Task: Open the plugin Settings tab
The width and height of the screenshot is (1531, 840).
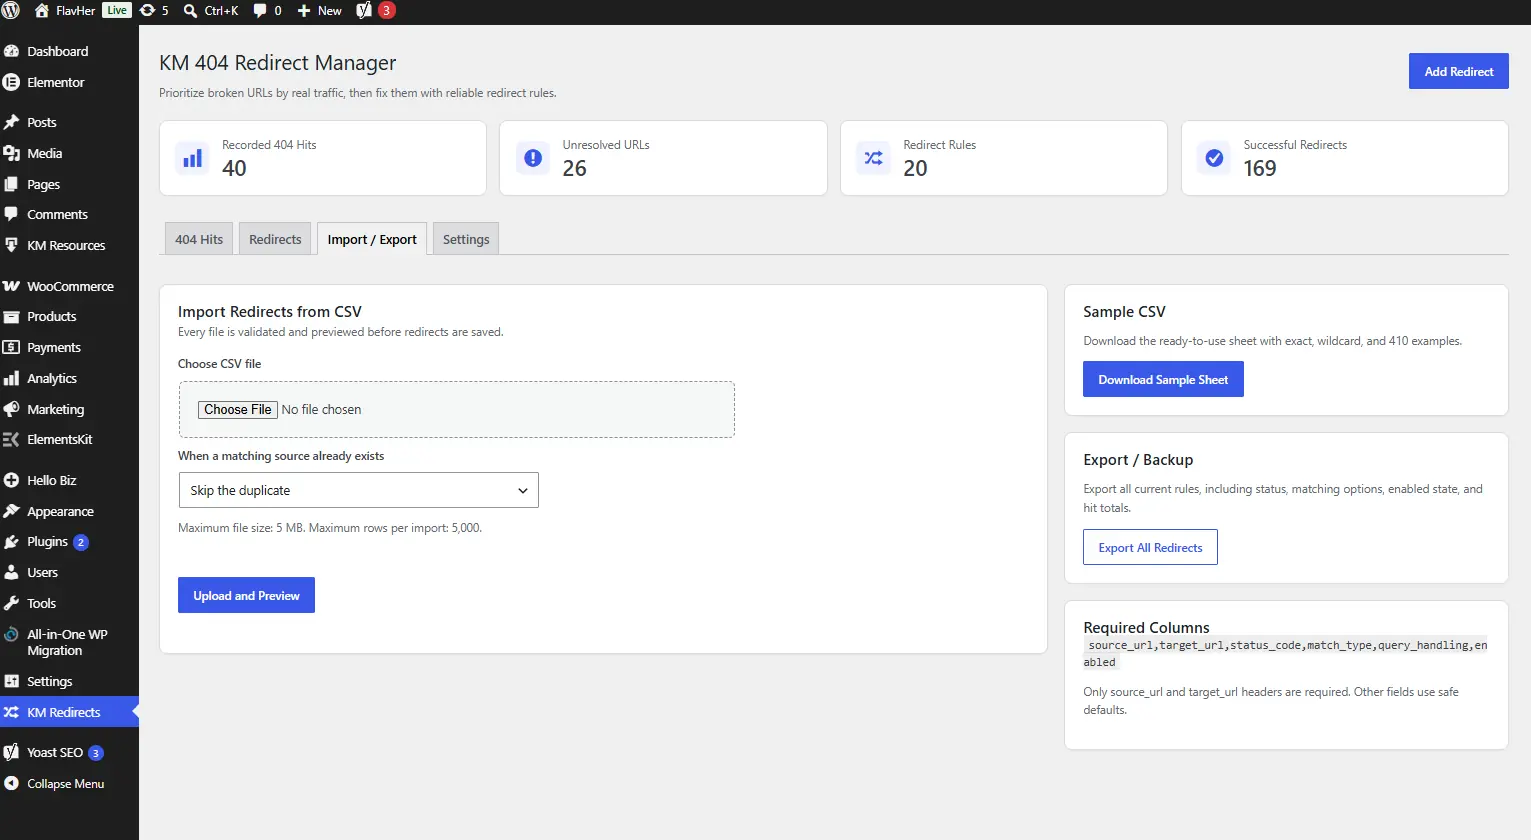Action: click(x=466, y=239)
